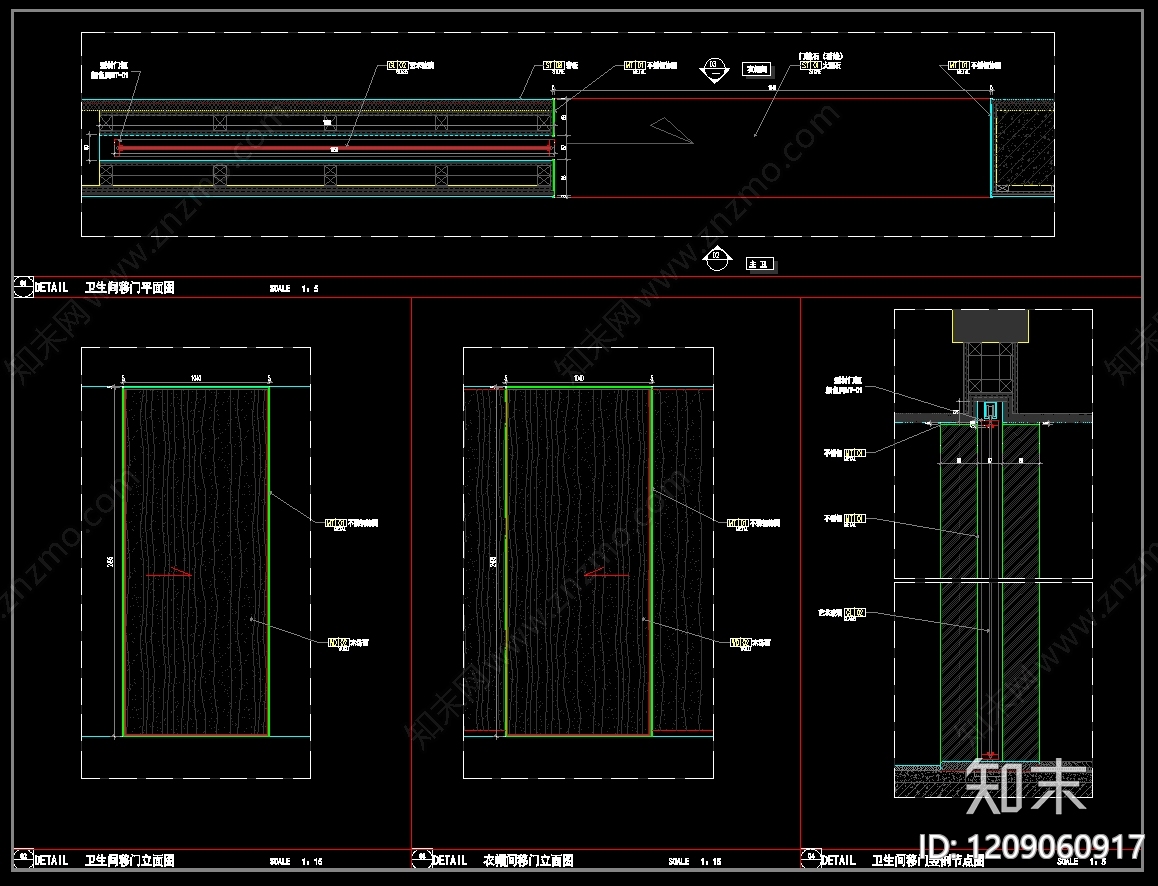This screenshot has height=886, width=1158.
Task: Click the 卫生间移门立面图 drawing title
Action: pos(130,860)
